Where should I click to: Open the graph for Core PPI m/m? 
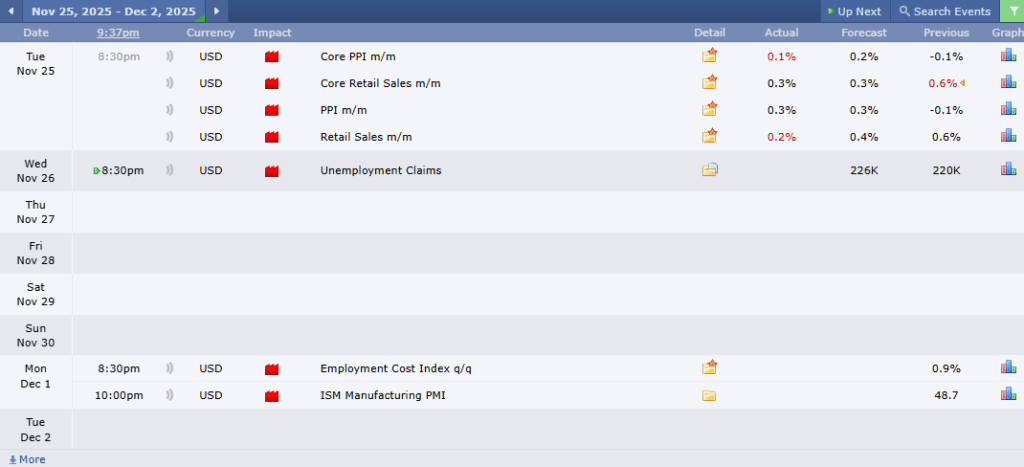pos(1008,56)
